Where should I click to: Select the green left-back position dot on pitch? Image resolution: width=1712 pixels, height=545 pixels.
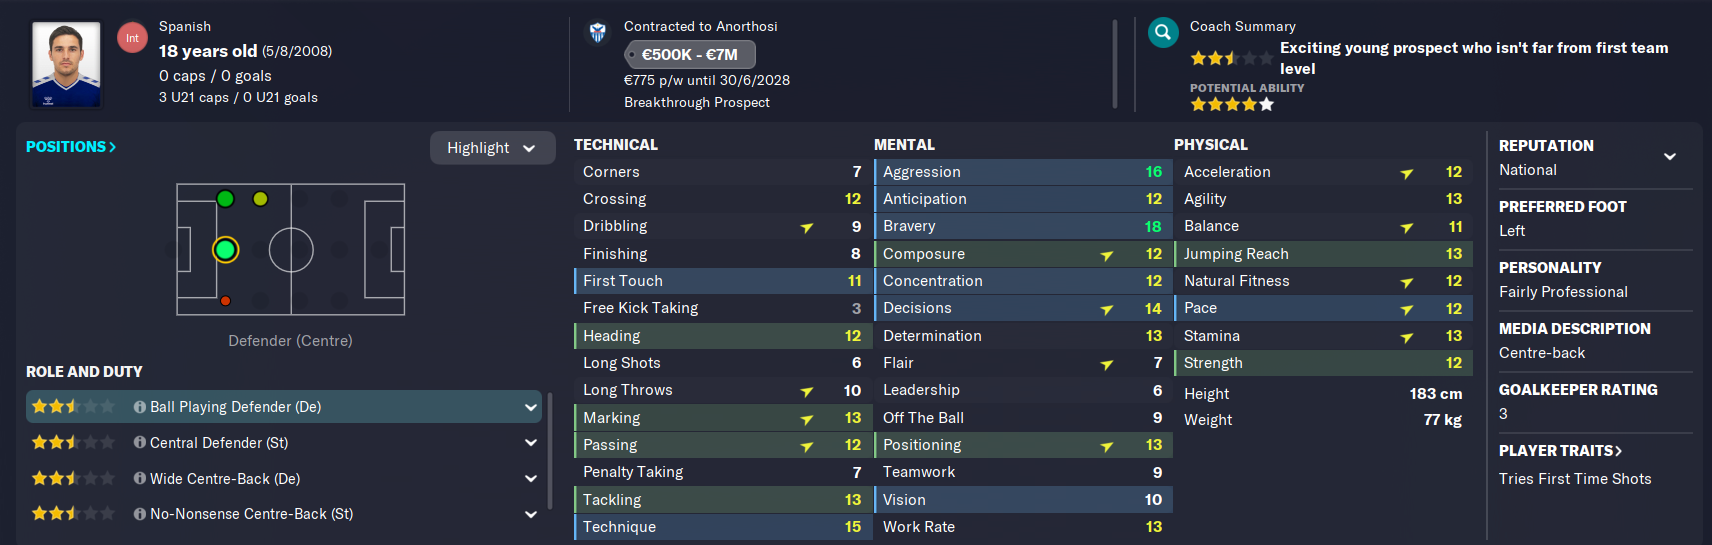[226, 199]
